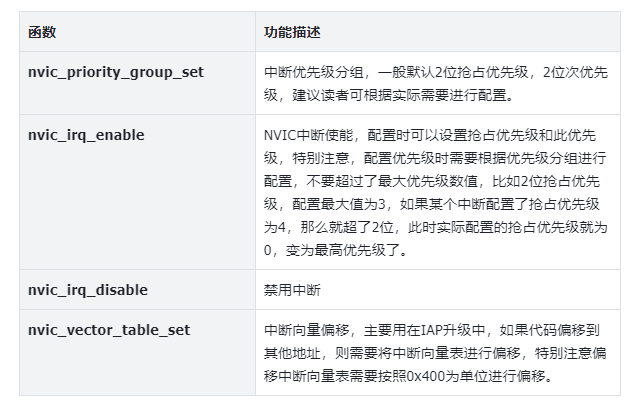
Task: Select the nvic_irq_disable function name
Action: [88, 290]
